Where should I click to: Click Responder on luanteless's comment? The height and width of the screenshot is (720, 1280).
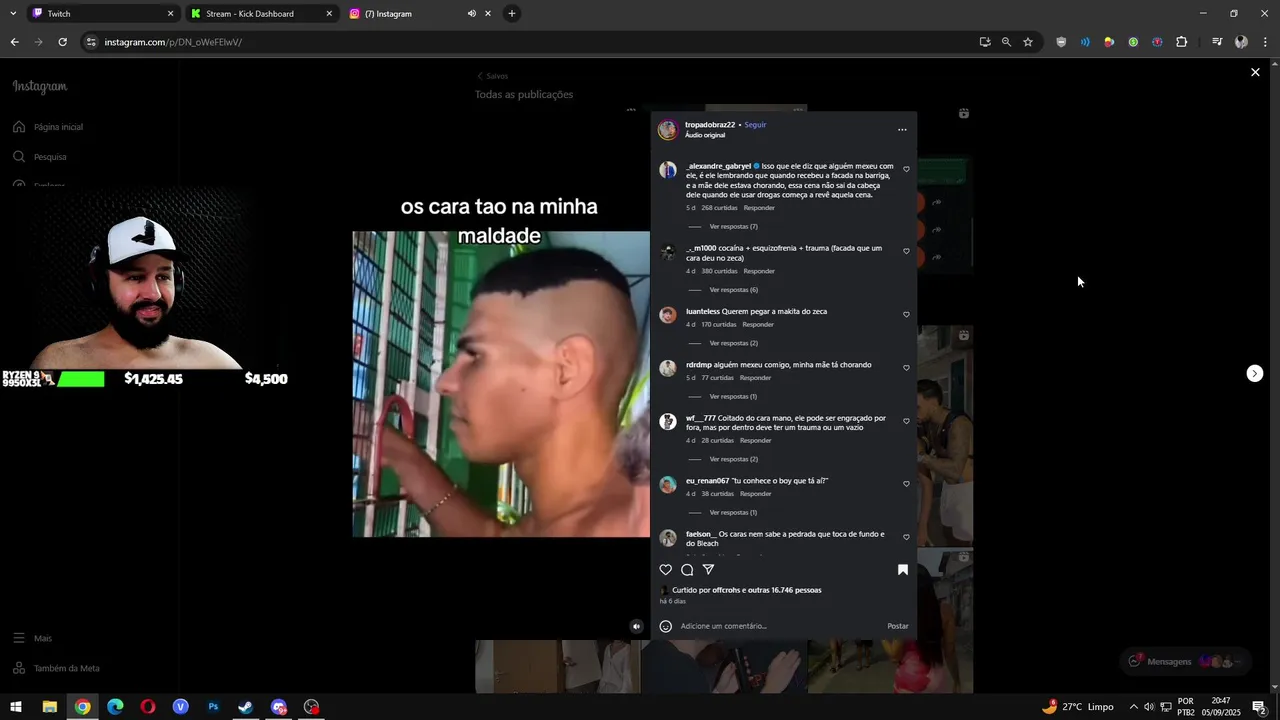coord(758,324)
